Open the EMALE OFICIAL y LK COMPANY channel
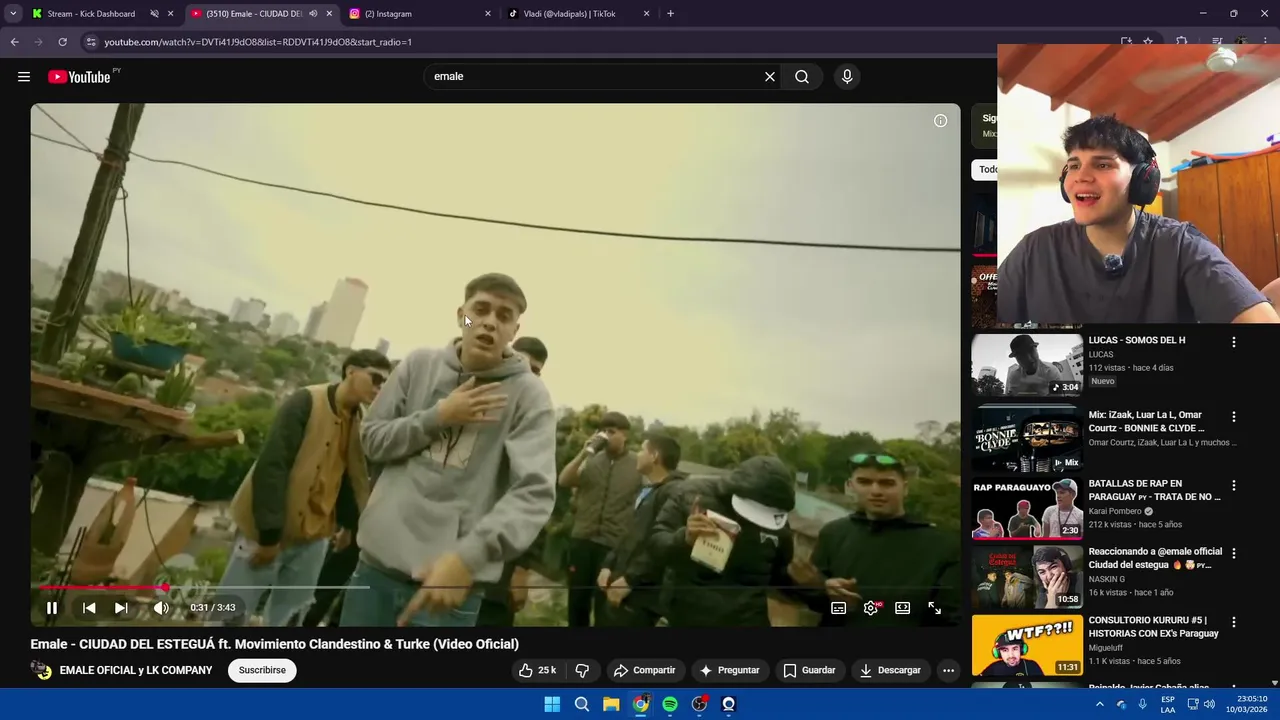 (136, 670)
